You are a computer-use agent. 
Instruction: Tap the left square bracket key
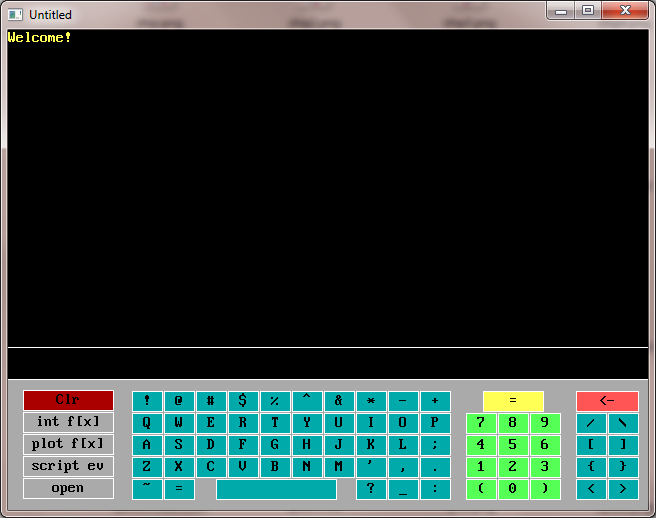pyautogui.click(x=591, y=445)
